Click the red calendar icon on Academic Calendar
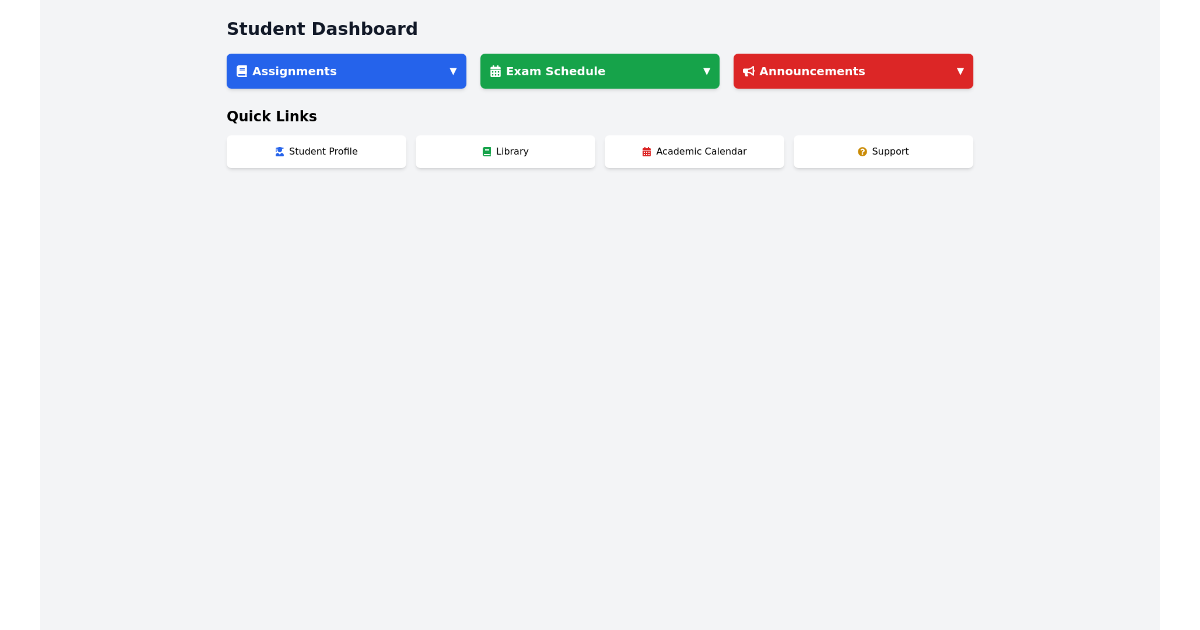 [x=645, y=151]
